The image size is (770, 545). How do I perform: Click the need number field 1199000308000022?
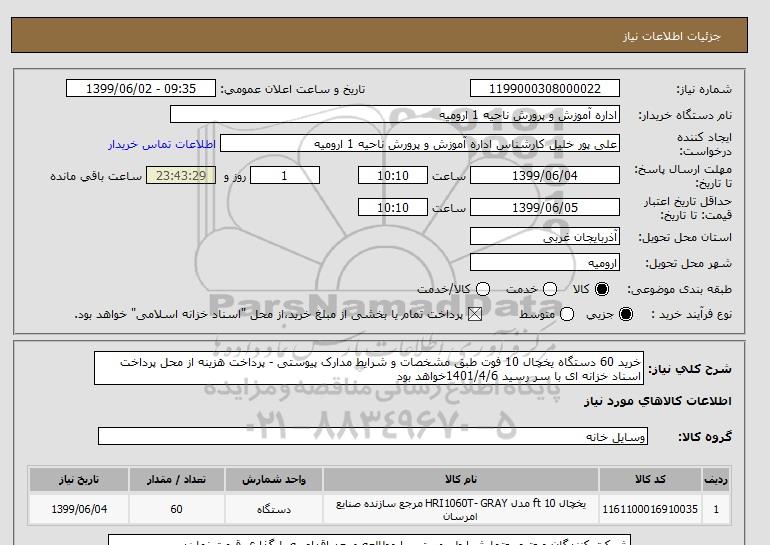pos(545,88)
